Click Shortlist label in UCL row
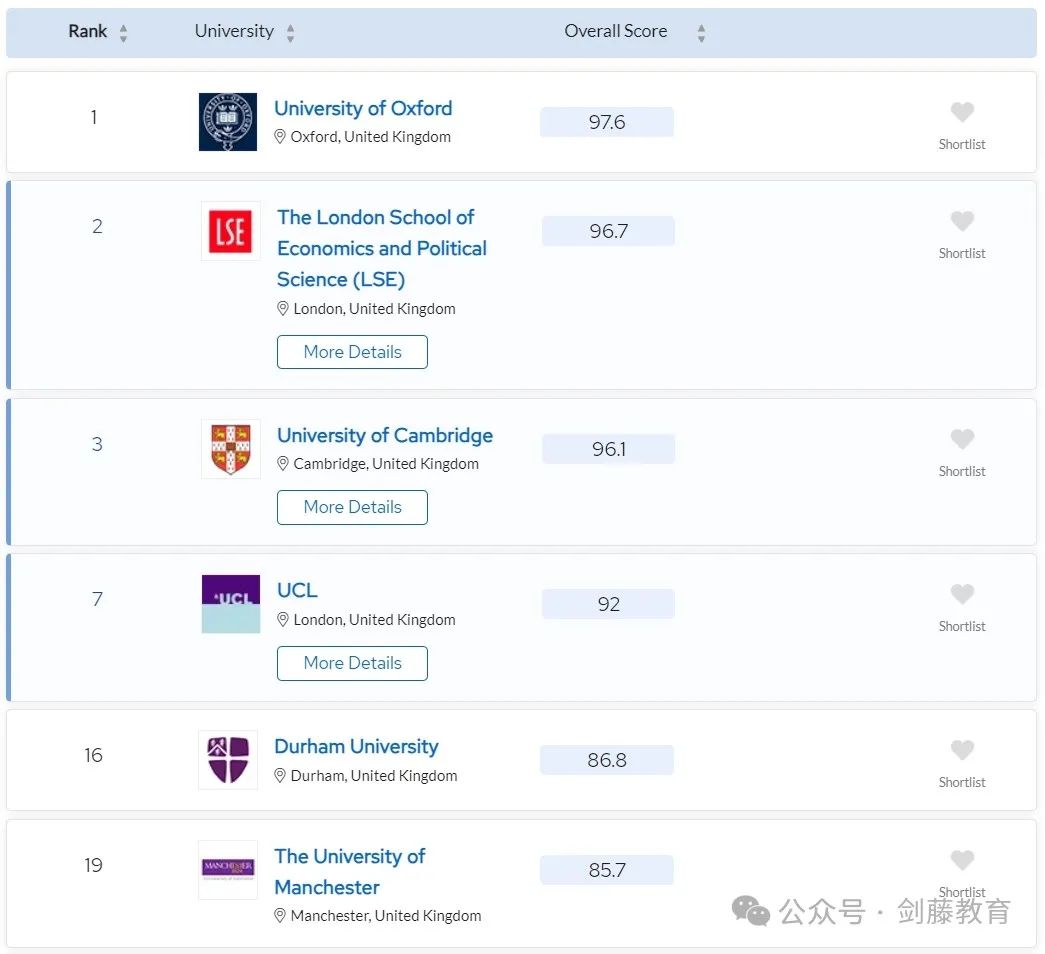This screenshot has height=954, width=1045. tap(962, 627)
